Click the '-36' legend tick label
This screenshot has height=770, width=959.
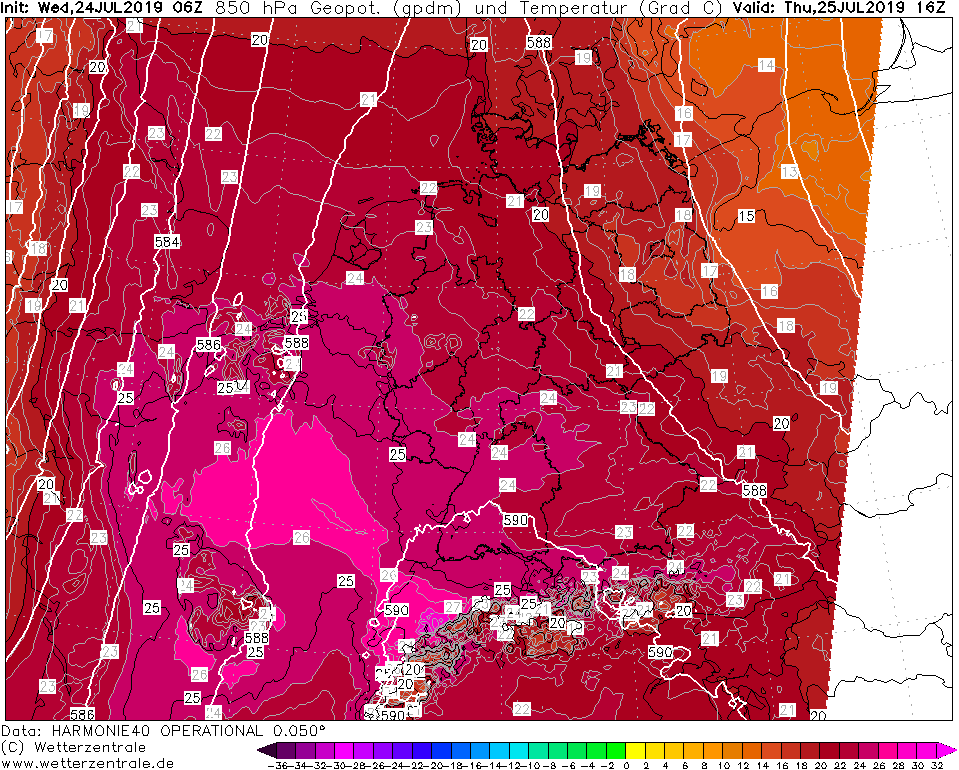[276, 765]
